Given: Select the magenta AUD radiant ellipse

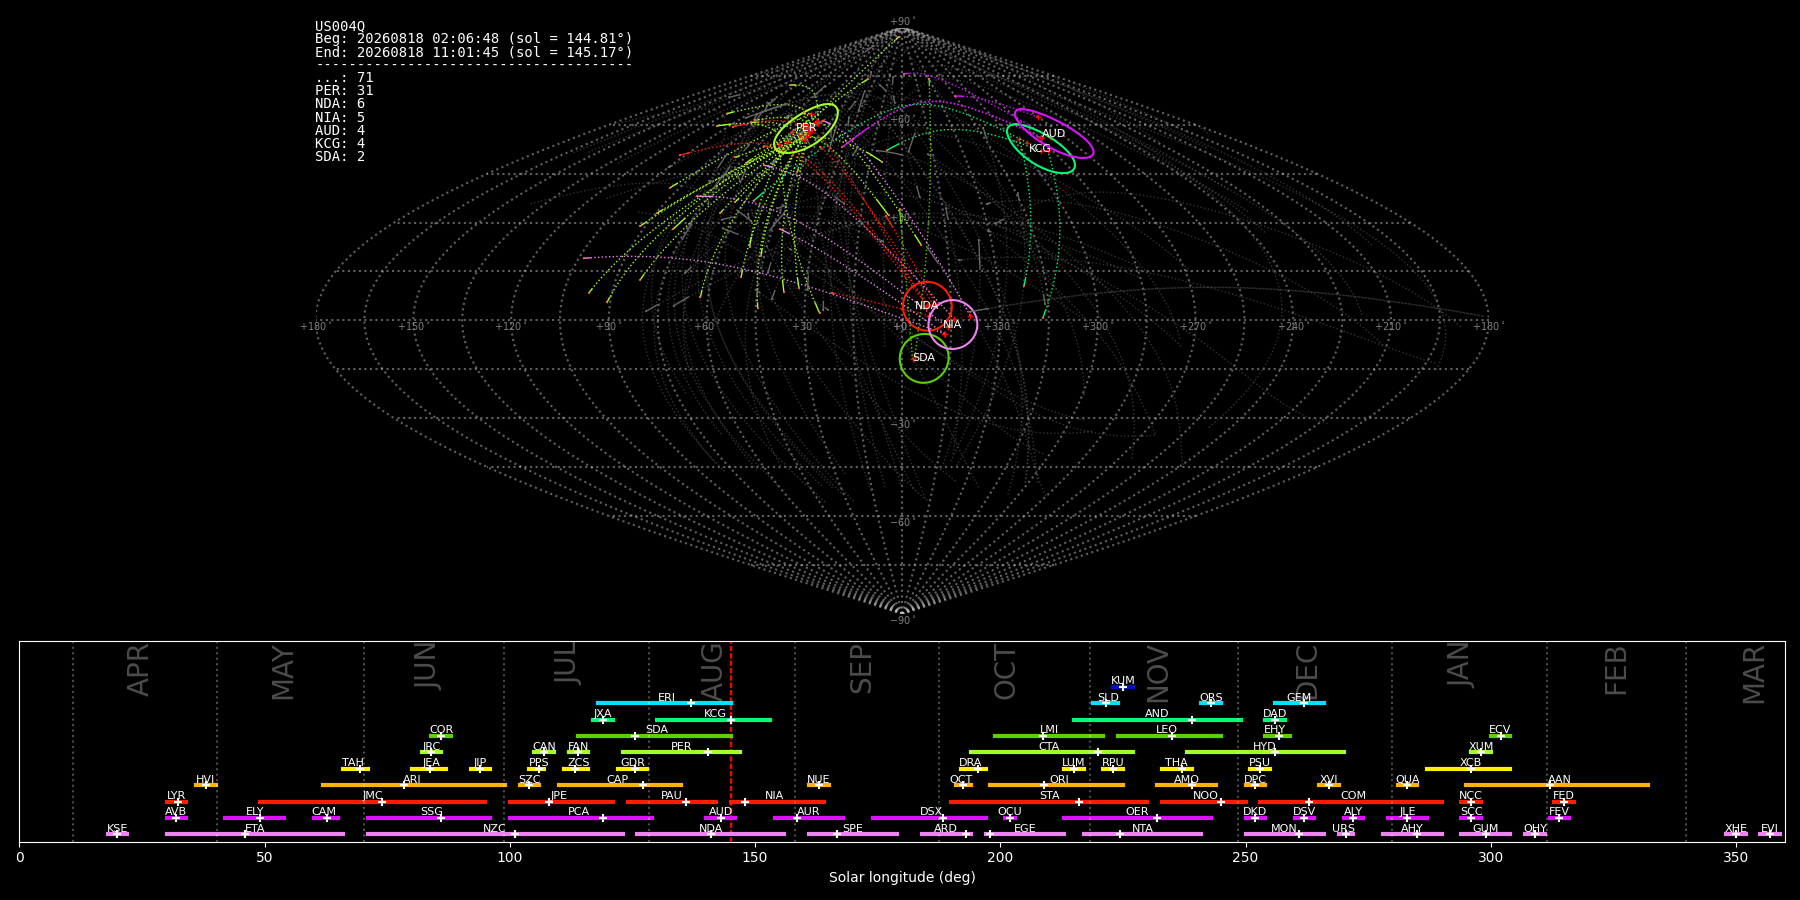Looking at the screenshot, I should tap(1054, 134).
